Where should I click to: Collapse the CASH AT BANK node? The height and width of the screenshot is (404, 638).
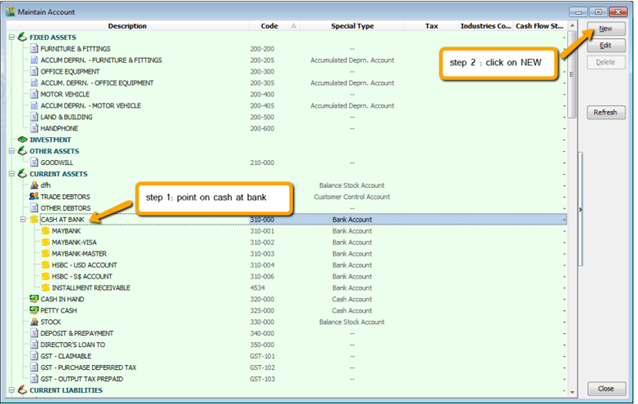(x=23, y=219)
